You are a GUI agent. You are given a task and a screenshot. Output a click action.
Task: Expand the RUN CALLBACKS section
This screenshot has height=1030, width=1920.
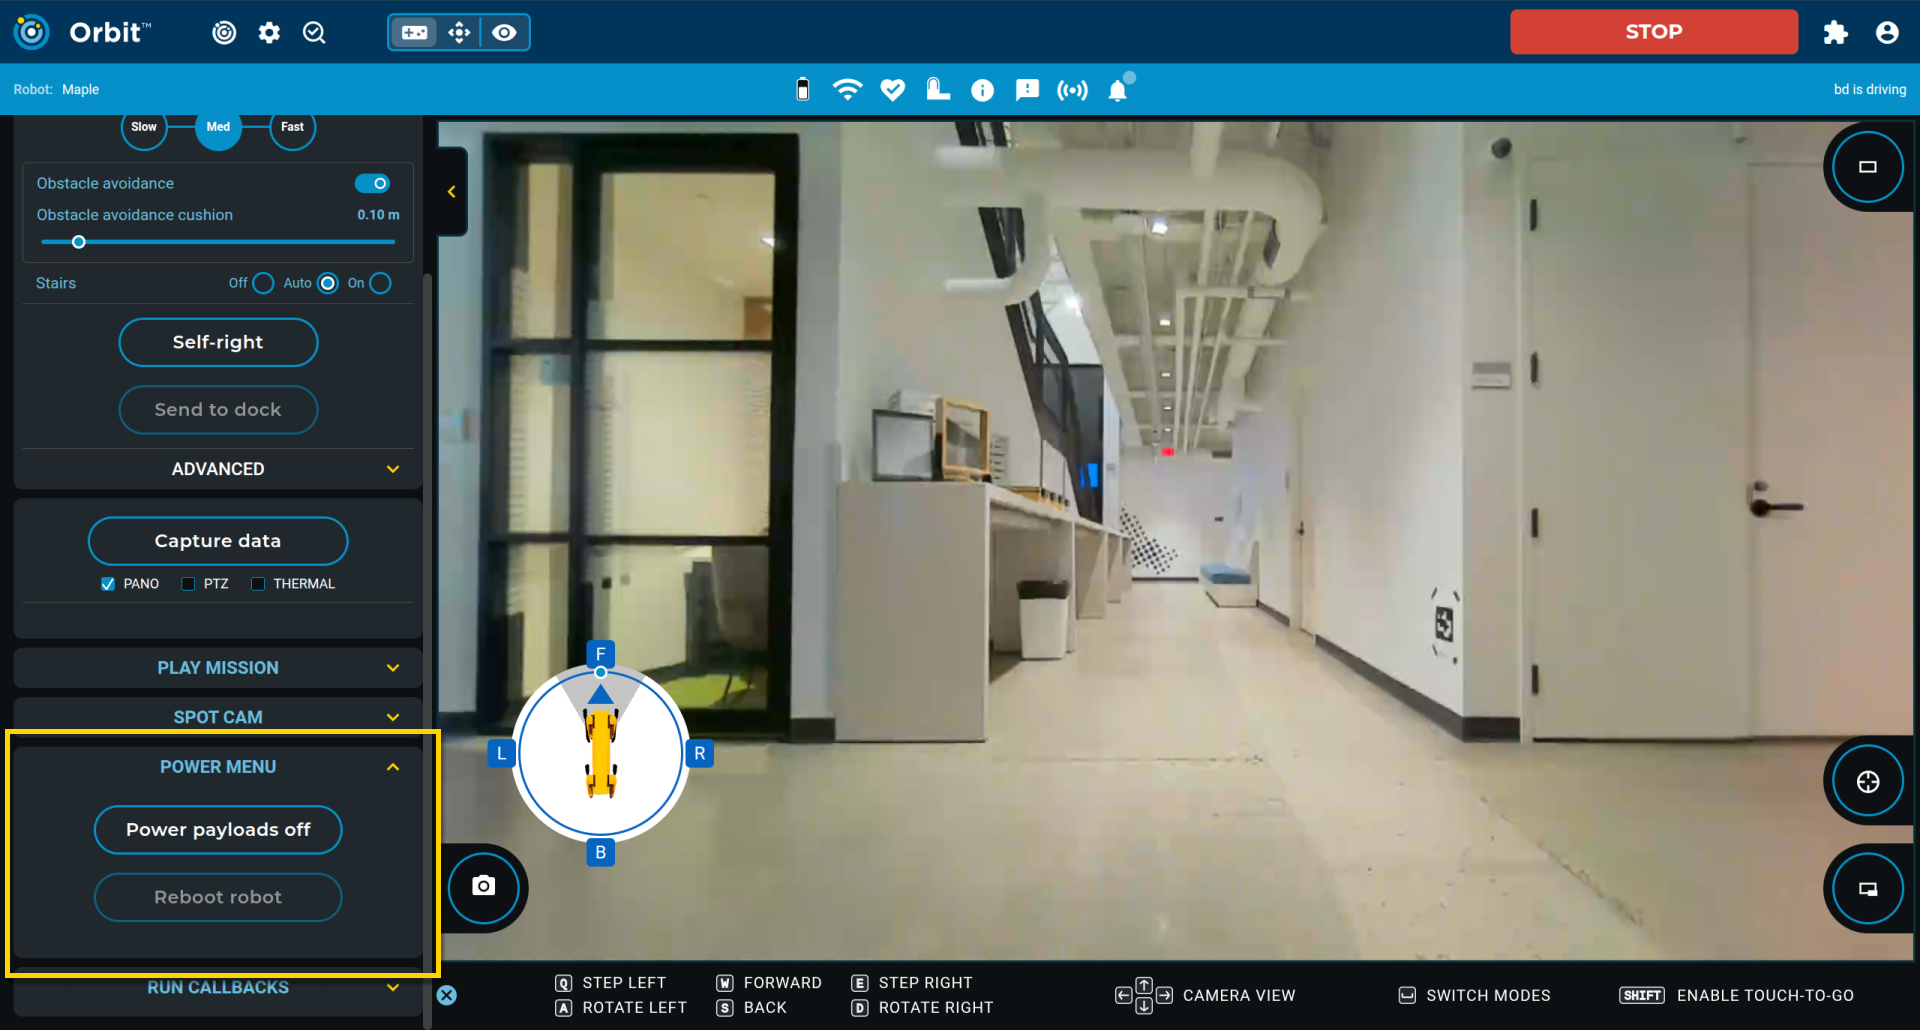tap(218, 987)
